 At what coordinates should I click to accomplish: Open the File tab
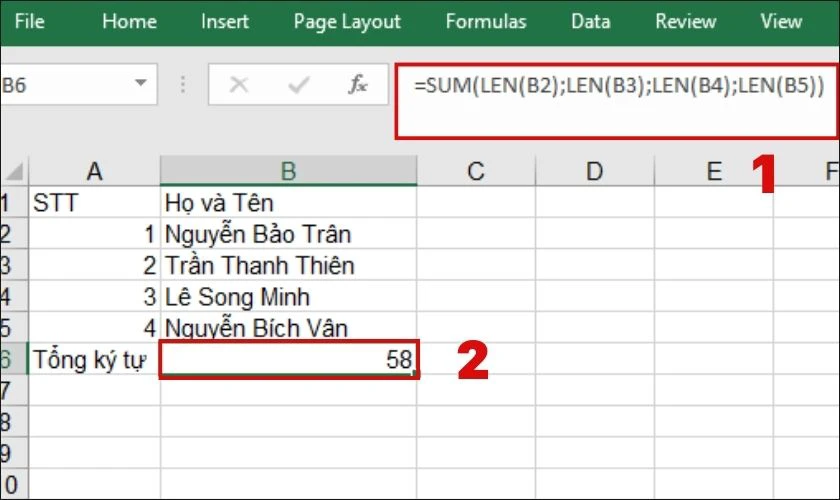click(29, 21)
